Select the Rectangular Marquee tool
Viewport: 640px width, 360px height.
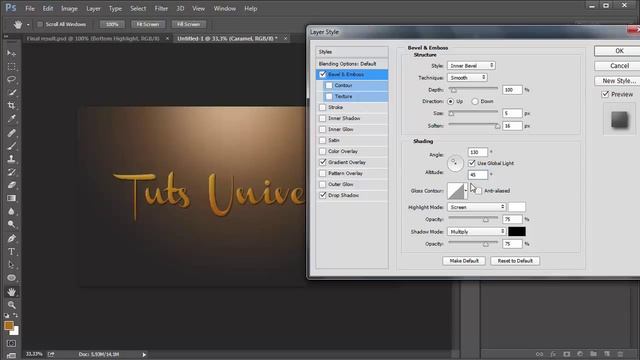click(x=11, y=66)
